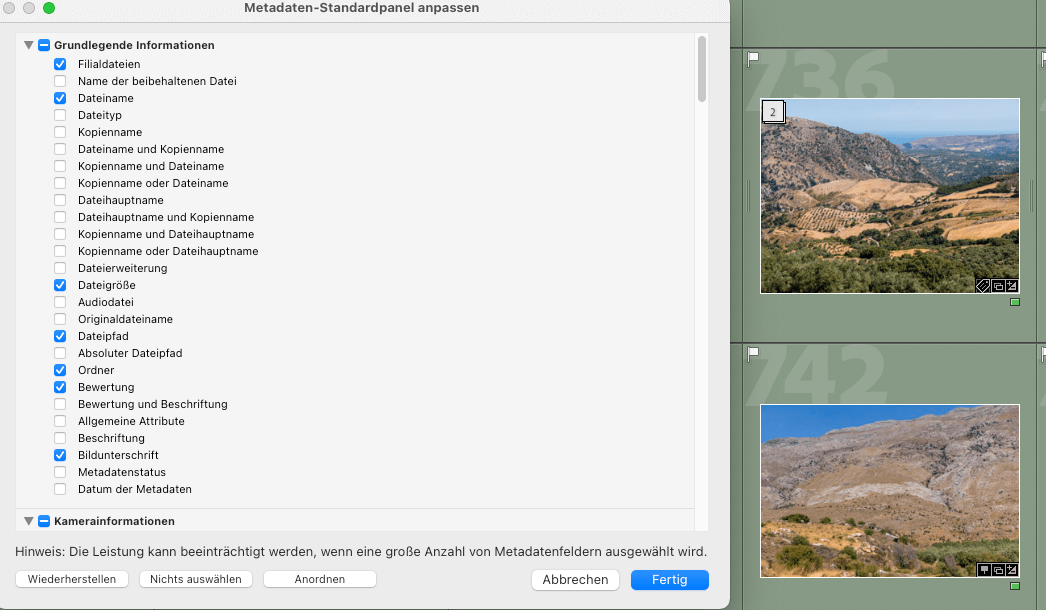Toggle the Kamerainformationen group checkbox
This screenshot has width=1046, height=610.
[x=44, y=521]
